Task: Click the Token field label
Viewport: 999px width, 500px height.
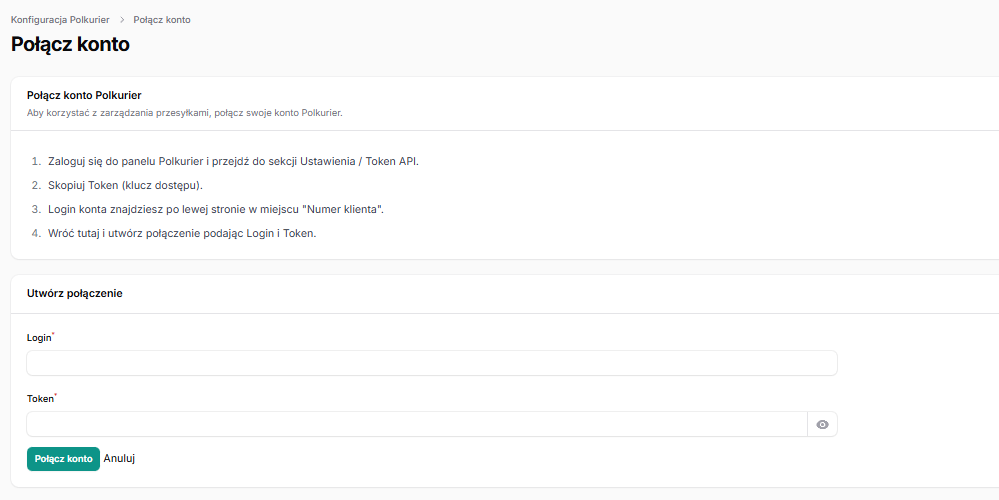Action: tap(39, 399)
